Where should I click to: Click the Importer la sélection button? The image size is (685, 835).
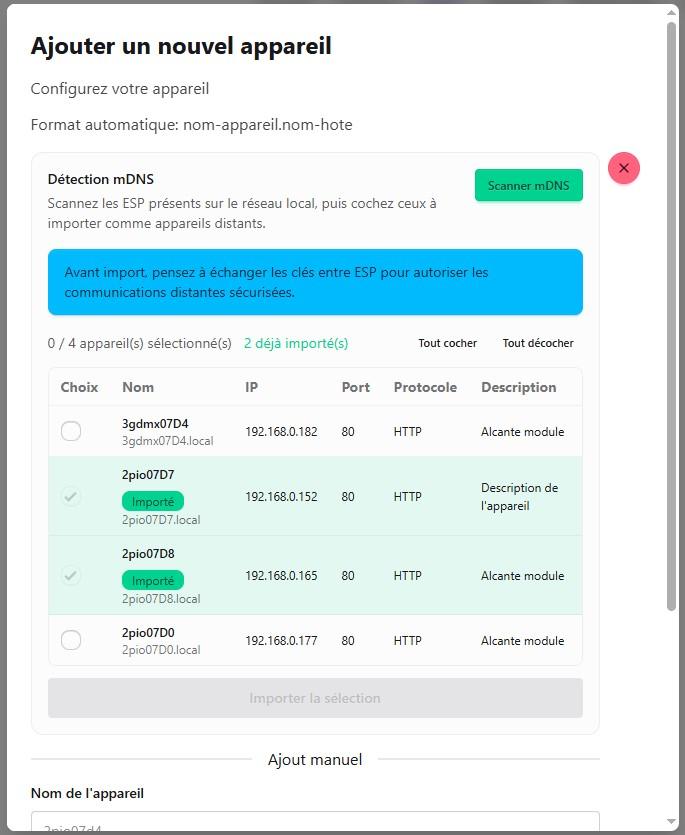[x=315, y=698]
